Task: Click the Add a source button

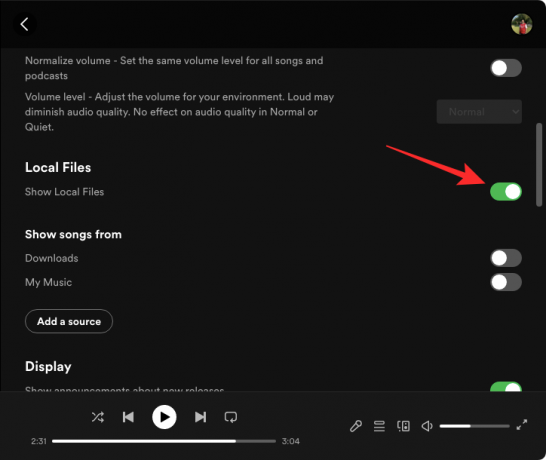Action: tap(69, 321)
